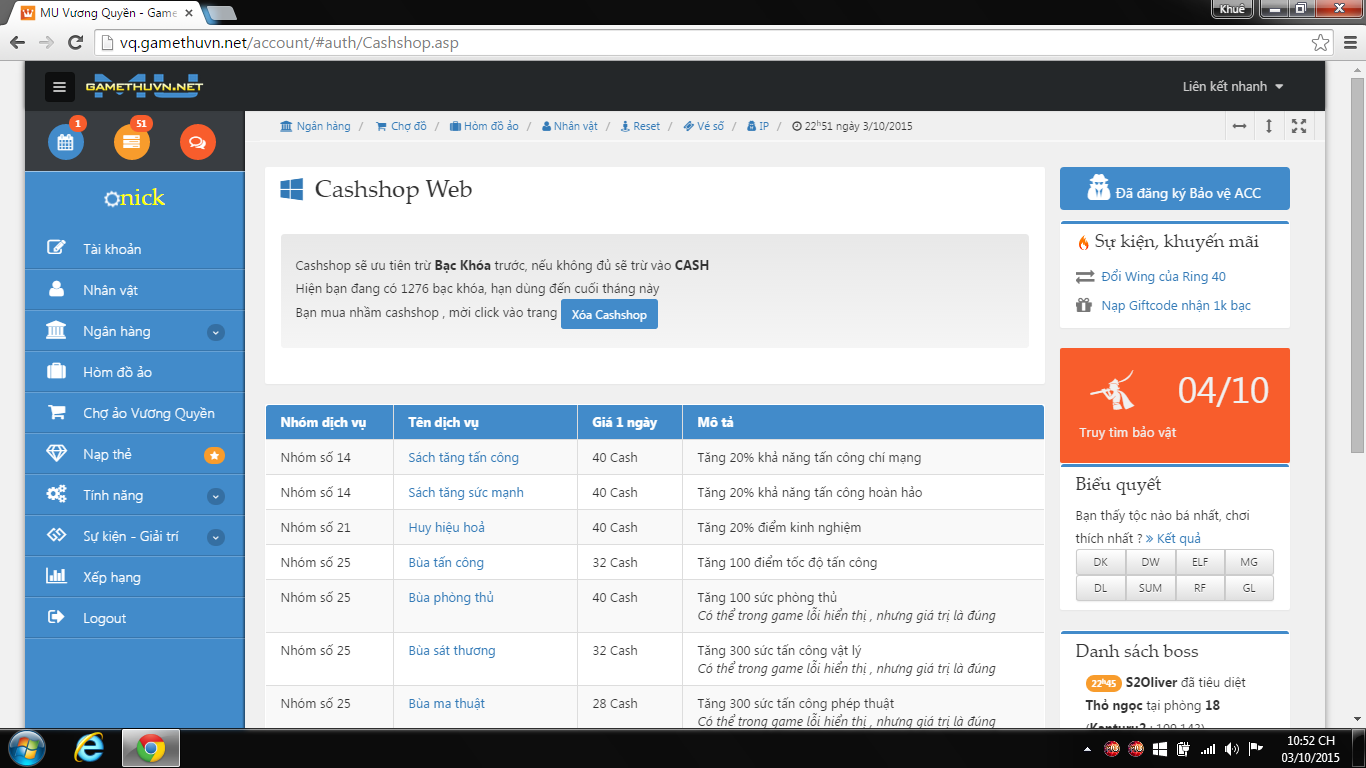
Task: Open the blue calendar notification icon
Action: tap(66, 142)
